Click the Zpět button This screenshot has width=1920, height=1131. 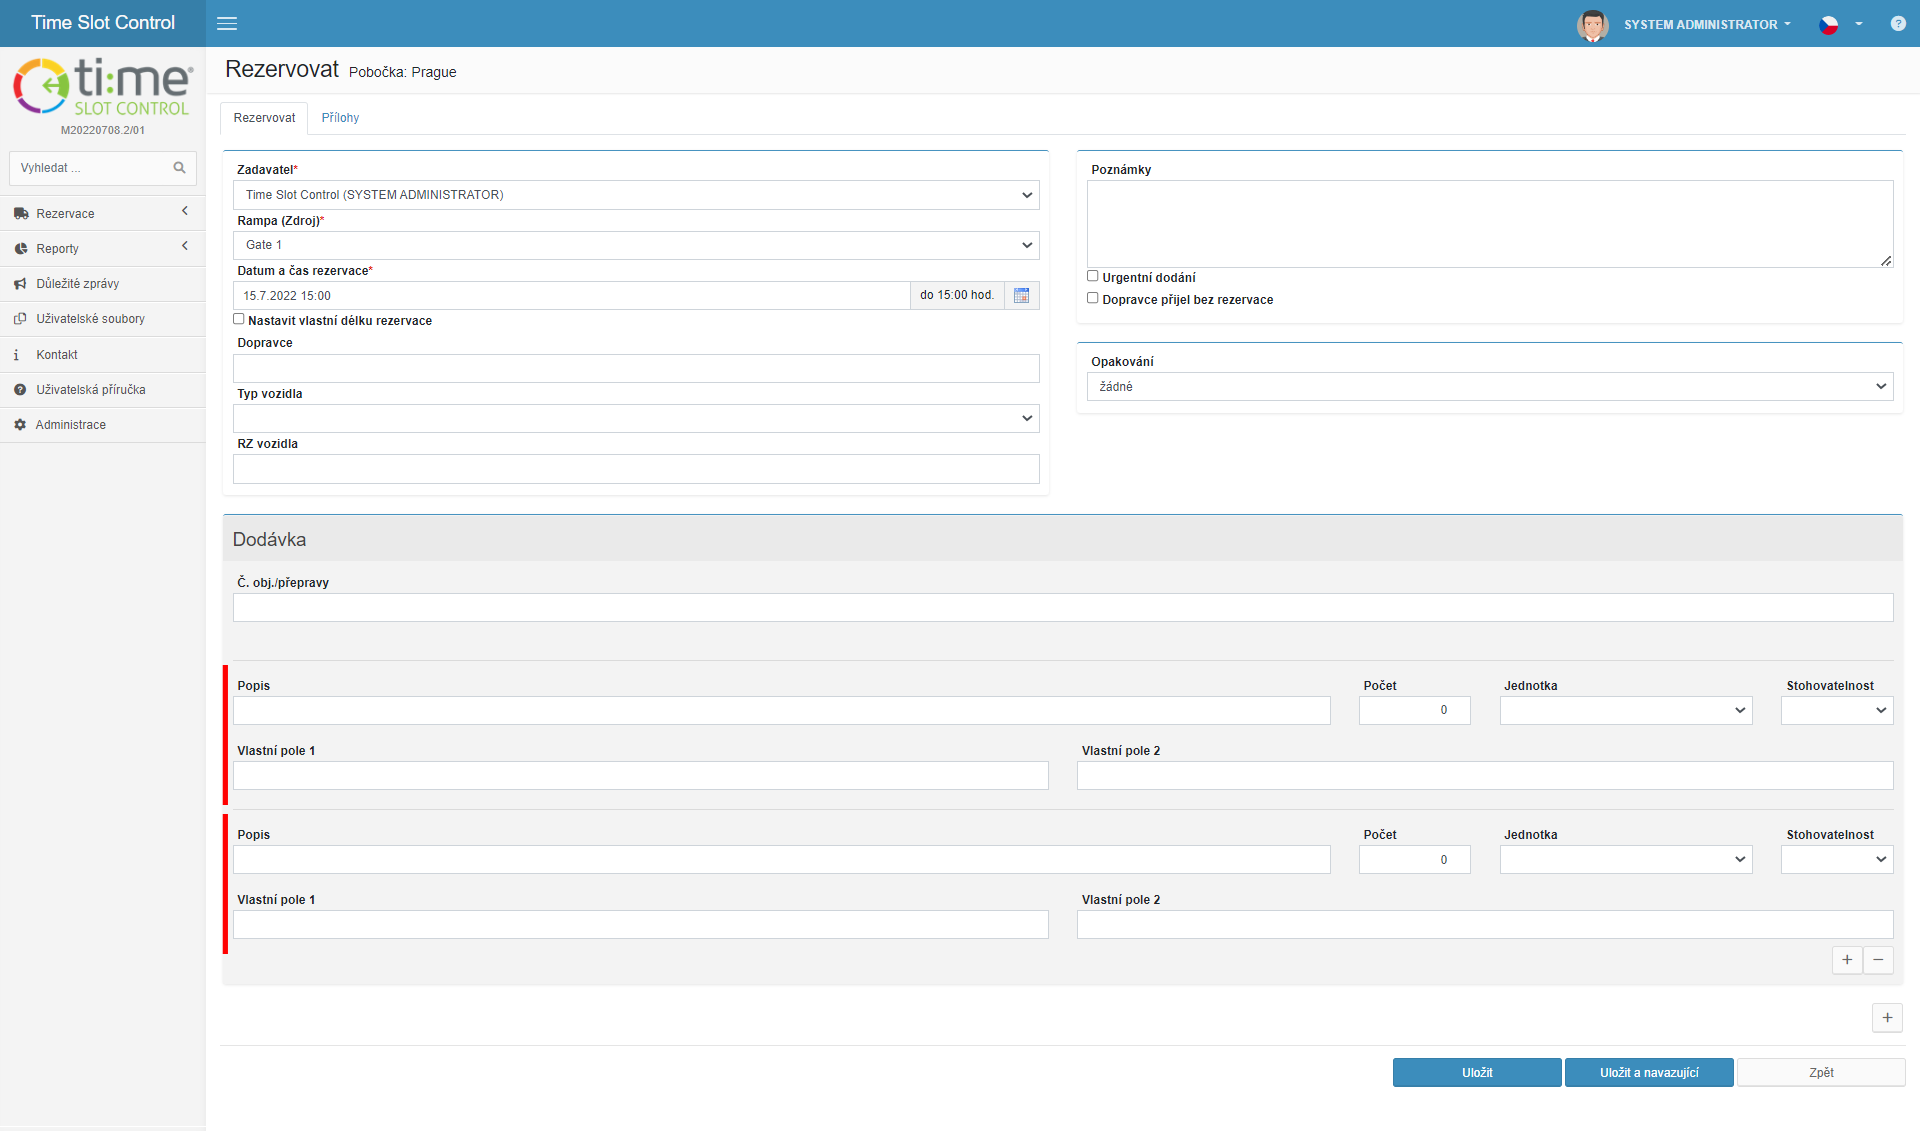coord(1821,1072)
